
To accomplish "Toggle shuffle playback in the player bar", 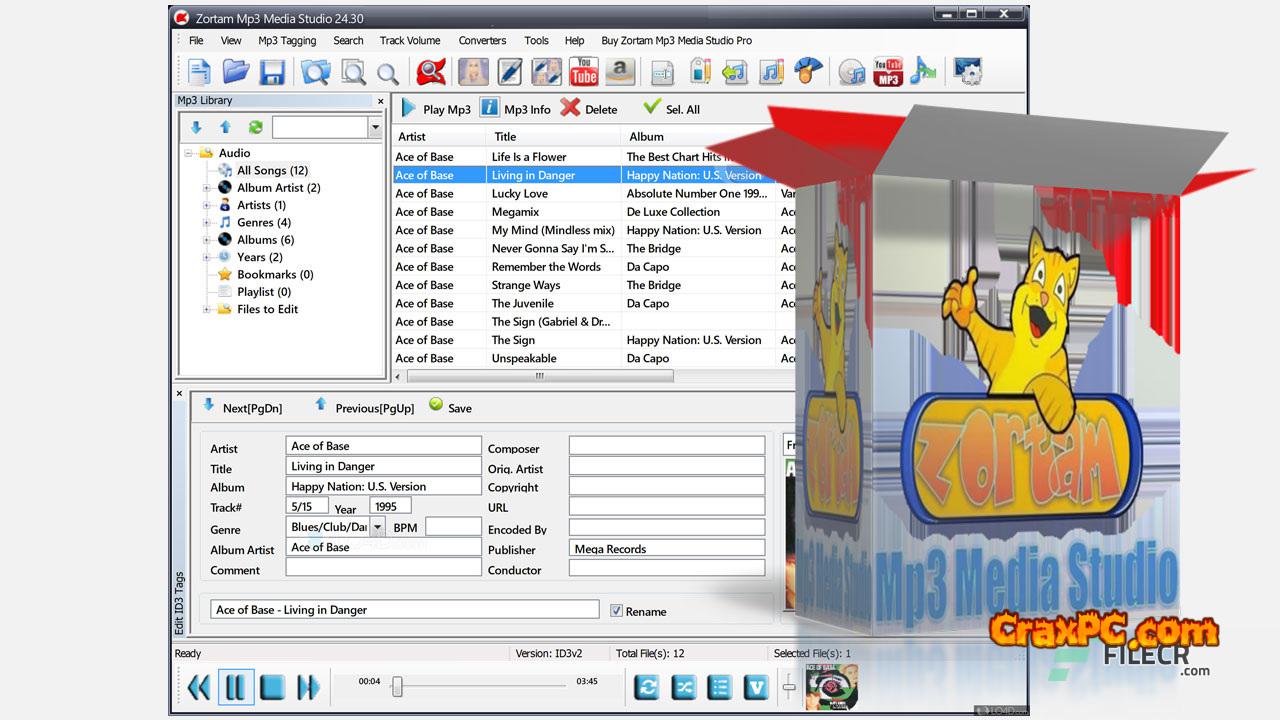I will click(x=683, y=687).
